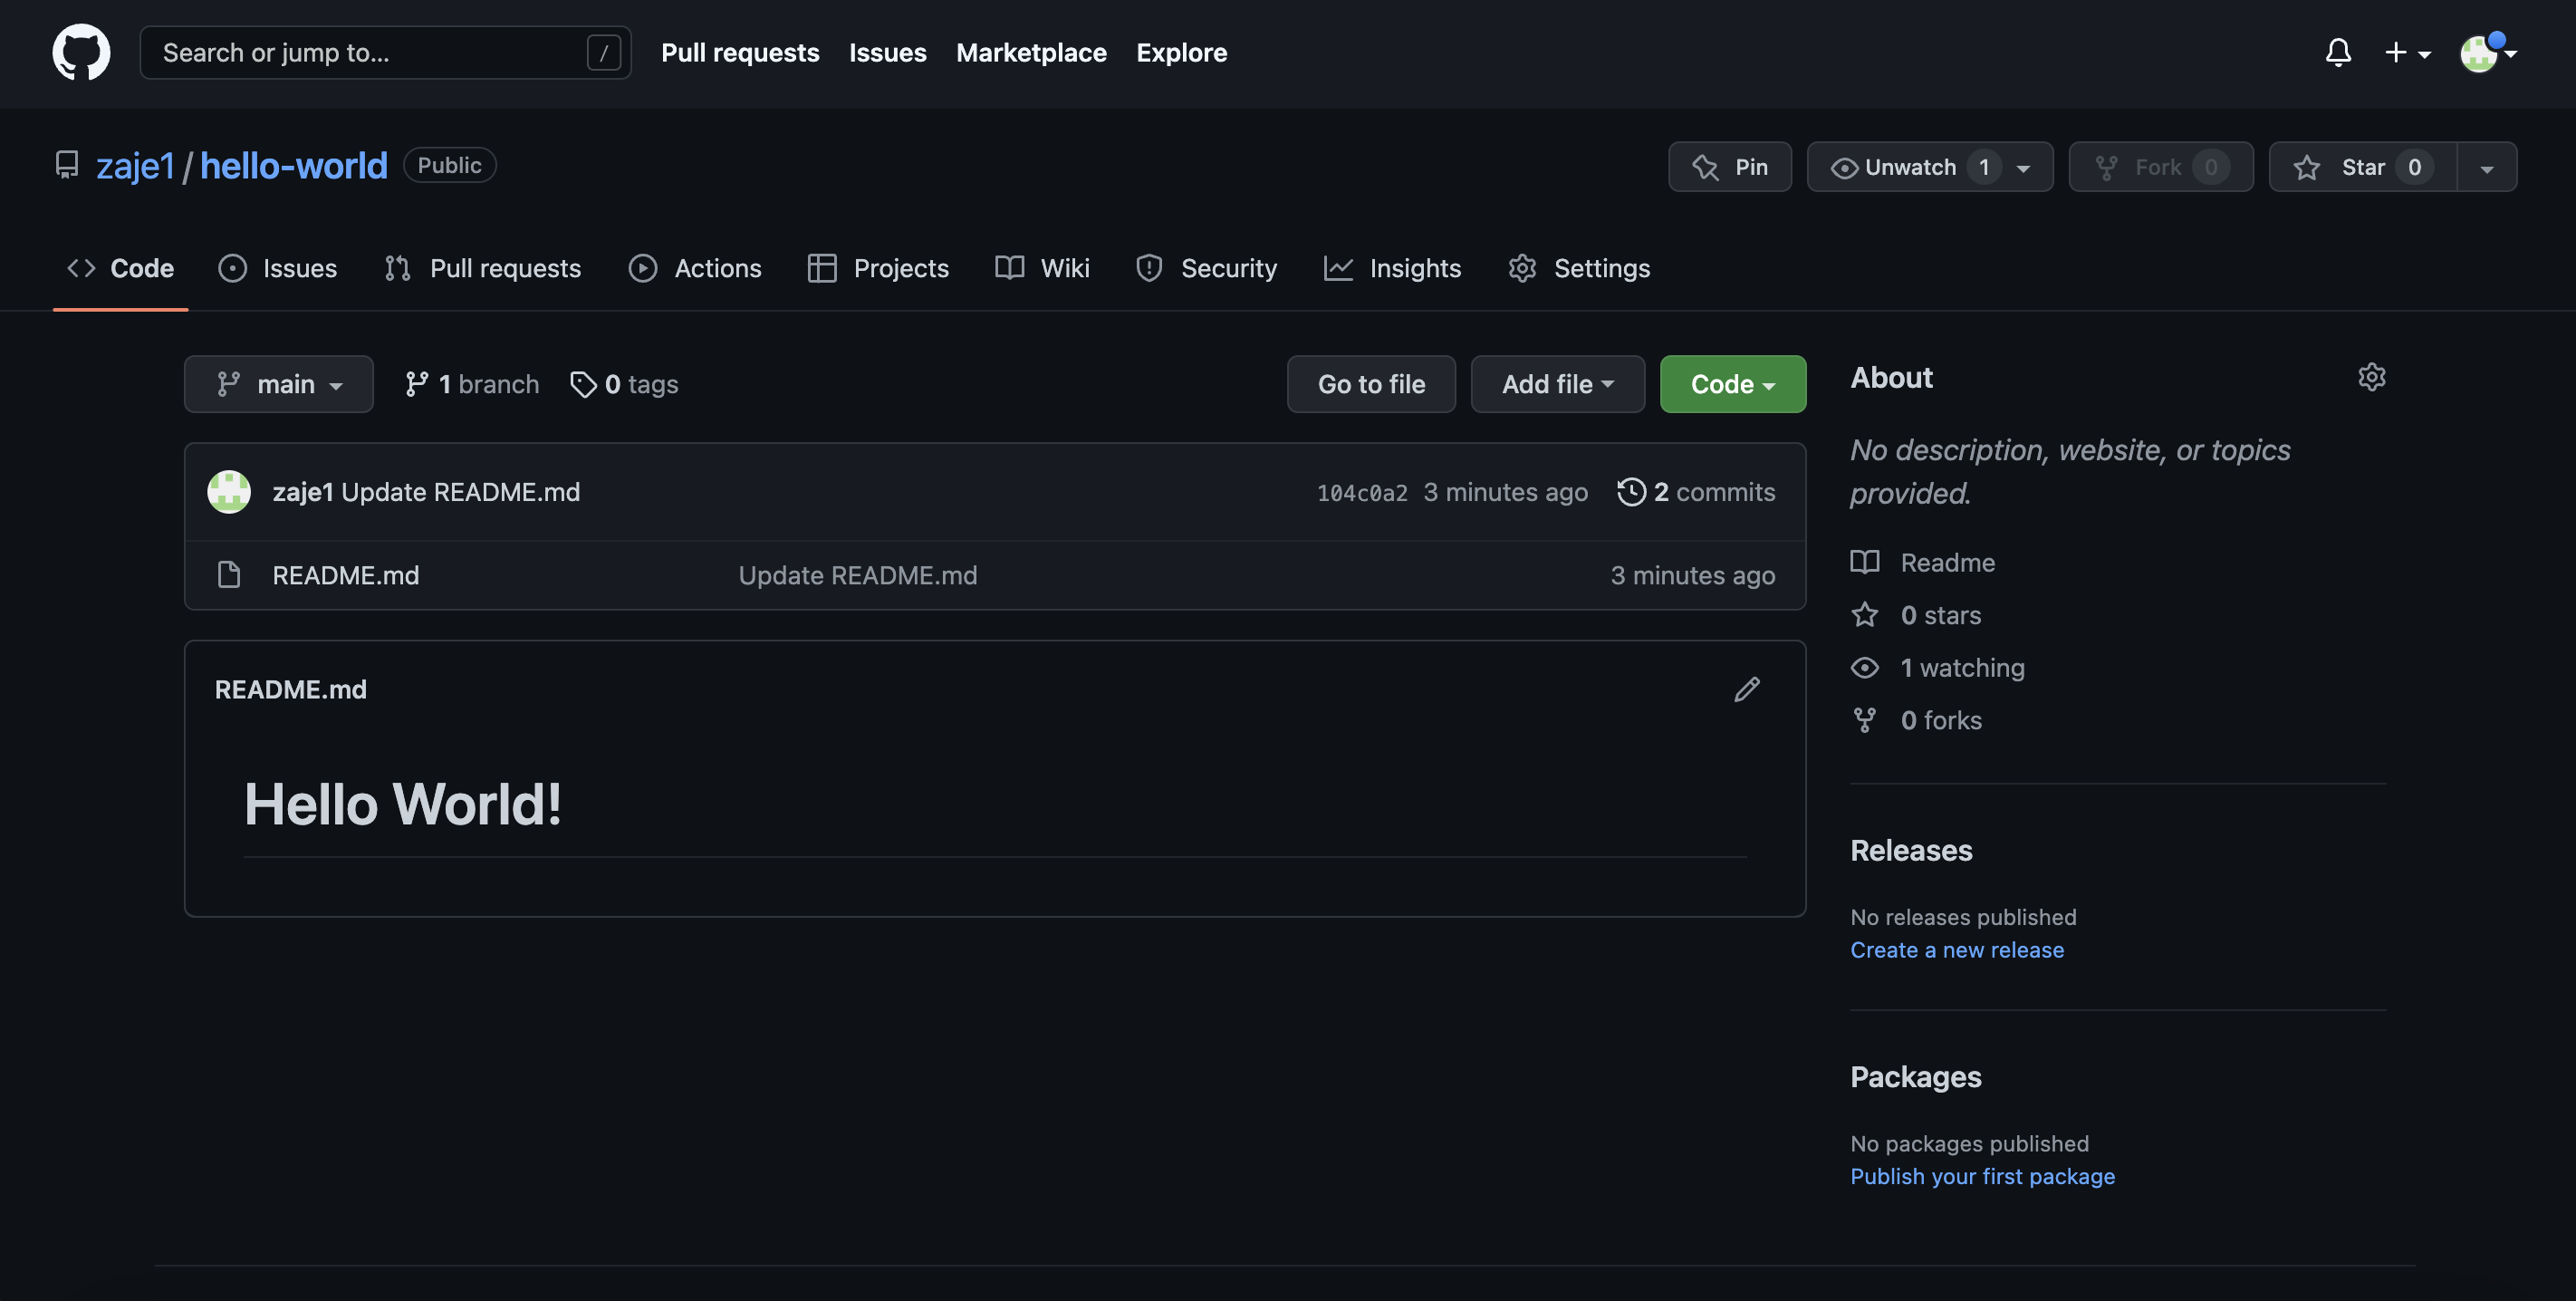Viewport: 2576px width, 1301px height.
Task: Select the README.md file icon
Action: tap(228, 574)
